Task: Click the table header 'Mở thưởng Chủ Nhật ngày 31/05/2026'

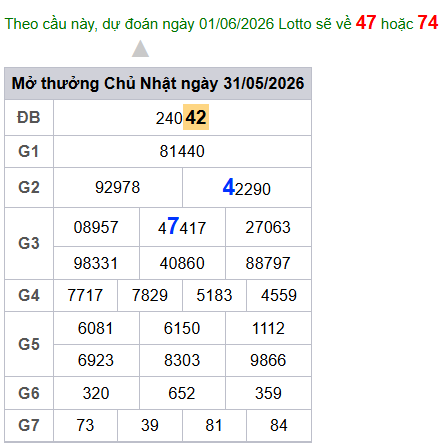Action: click(x=158, y=83)
